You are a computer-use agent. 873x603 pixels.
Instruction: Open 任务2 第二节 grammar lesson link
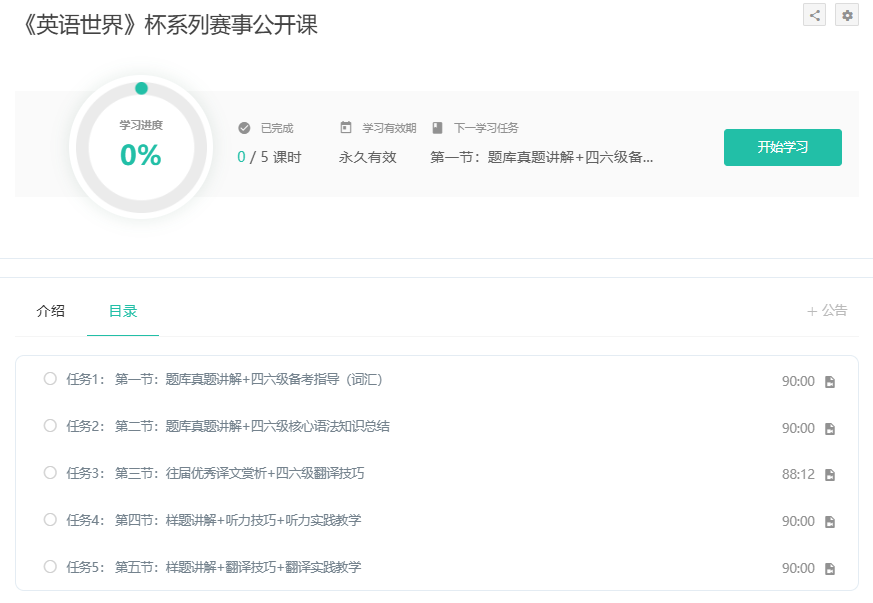[x=252, y=426]
